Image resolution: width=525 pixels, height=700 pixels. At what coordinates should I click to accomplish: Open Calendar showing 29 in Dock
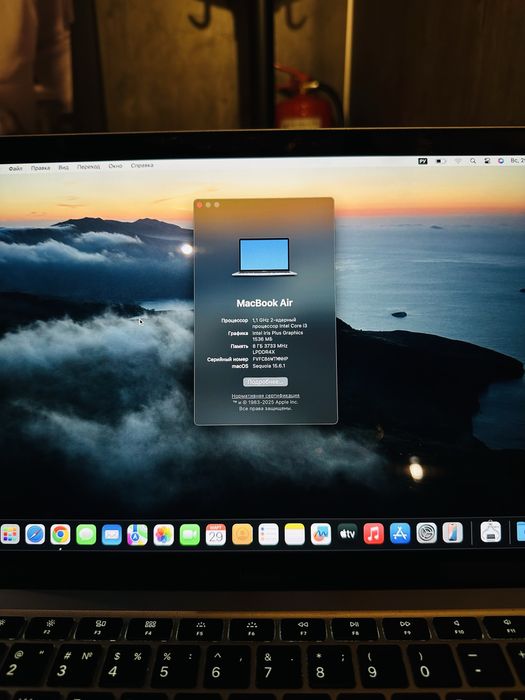pos(216,534)
